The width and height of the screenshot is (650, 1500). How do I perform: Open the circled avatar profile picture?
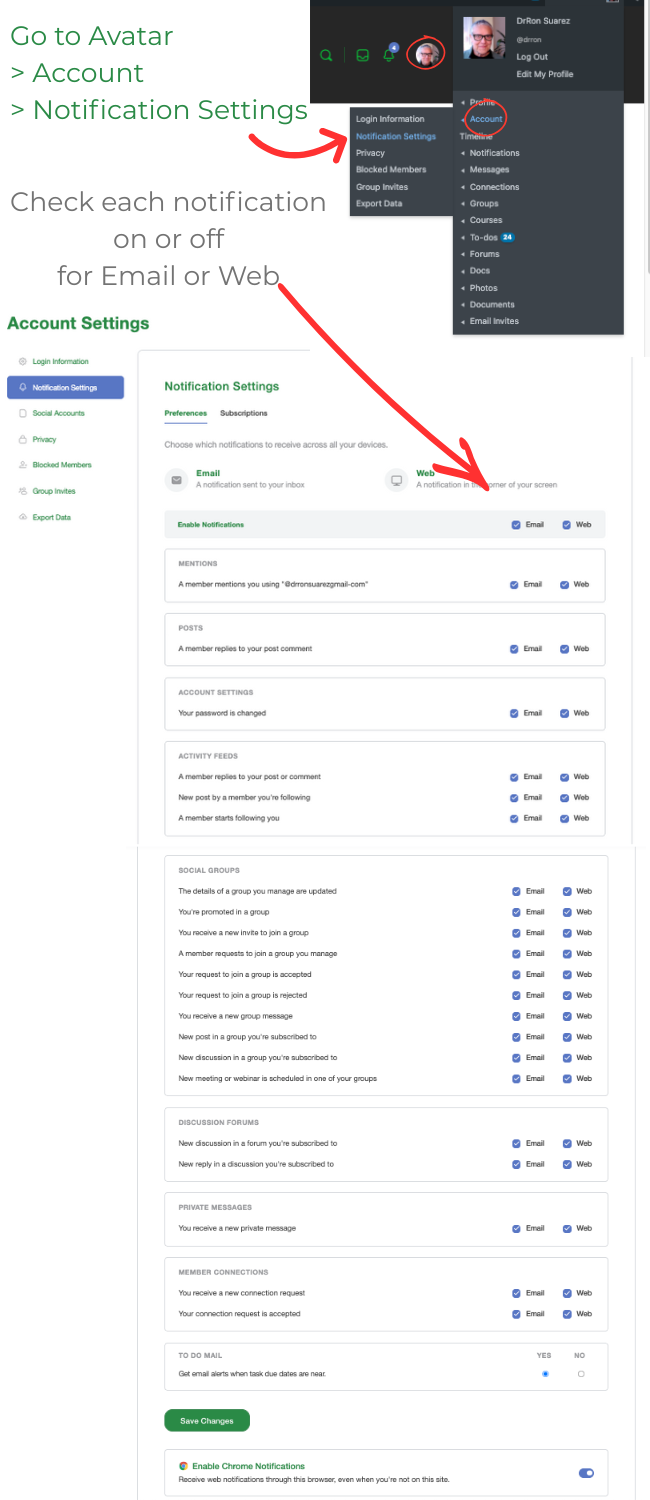point(425,53)
